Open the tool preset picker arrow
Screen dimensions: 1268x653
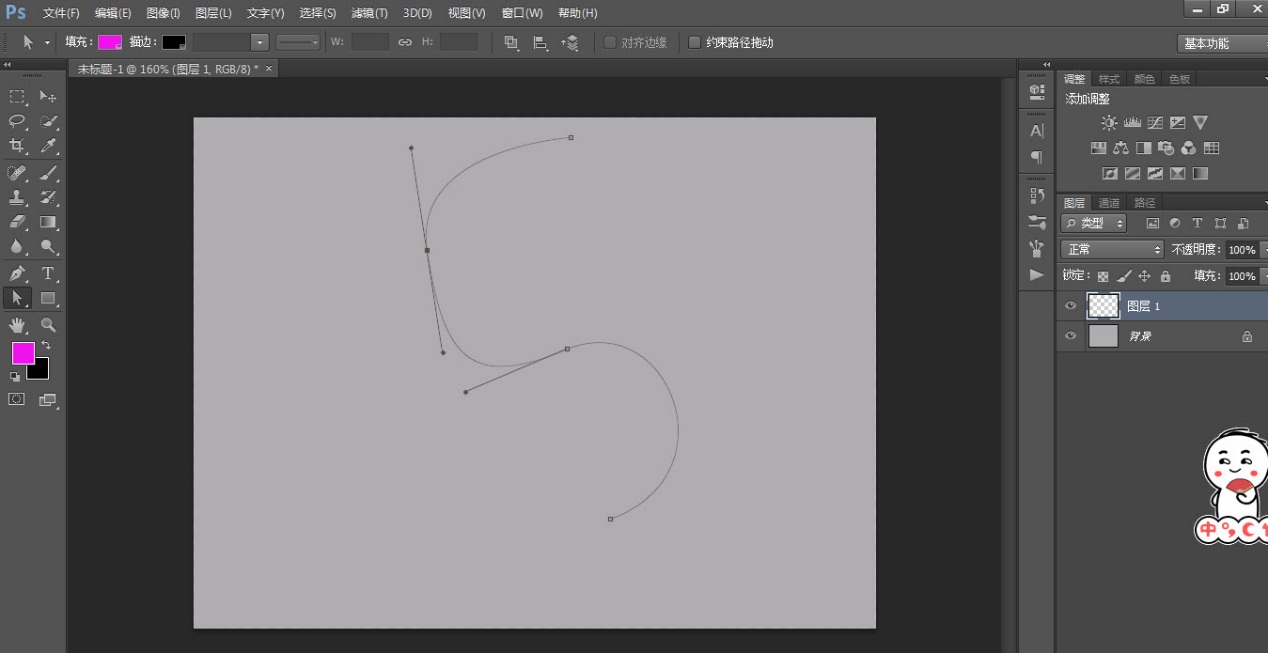[x=47, y=42]
